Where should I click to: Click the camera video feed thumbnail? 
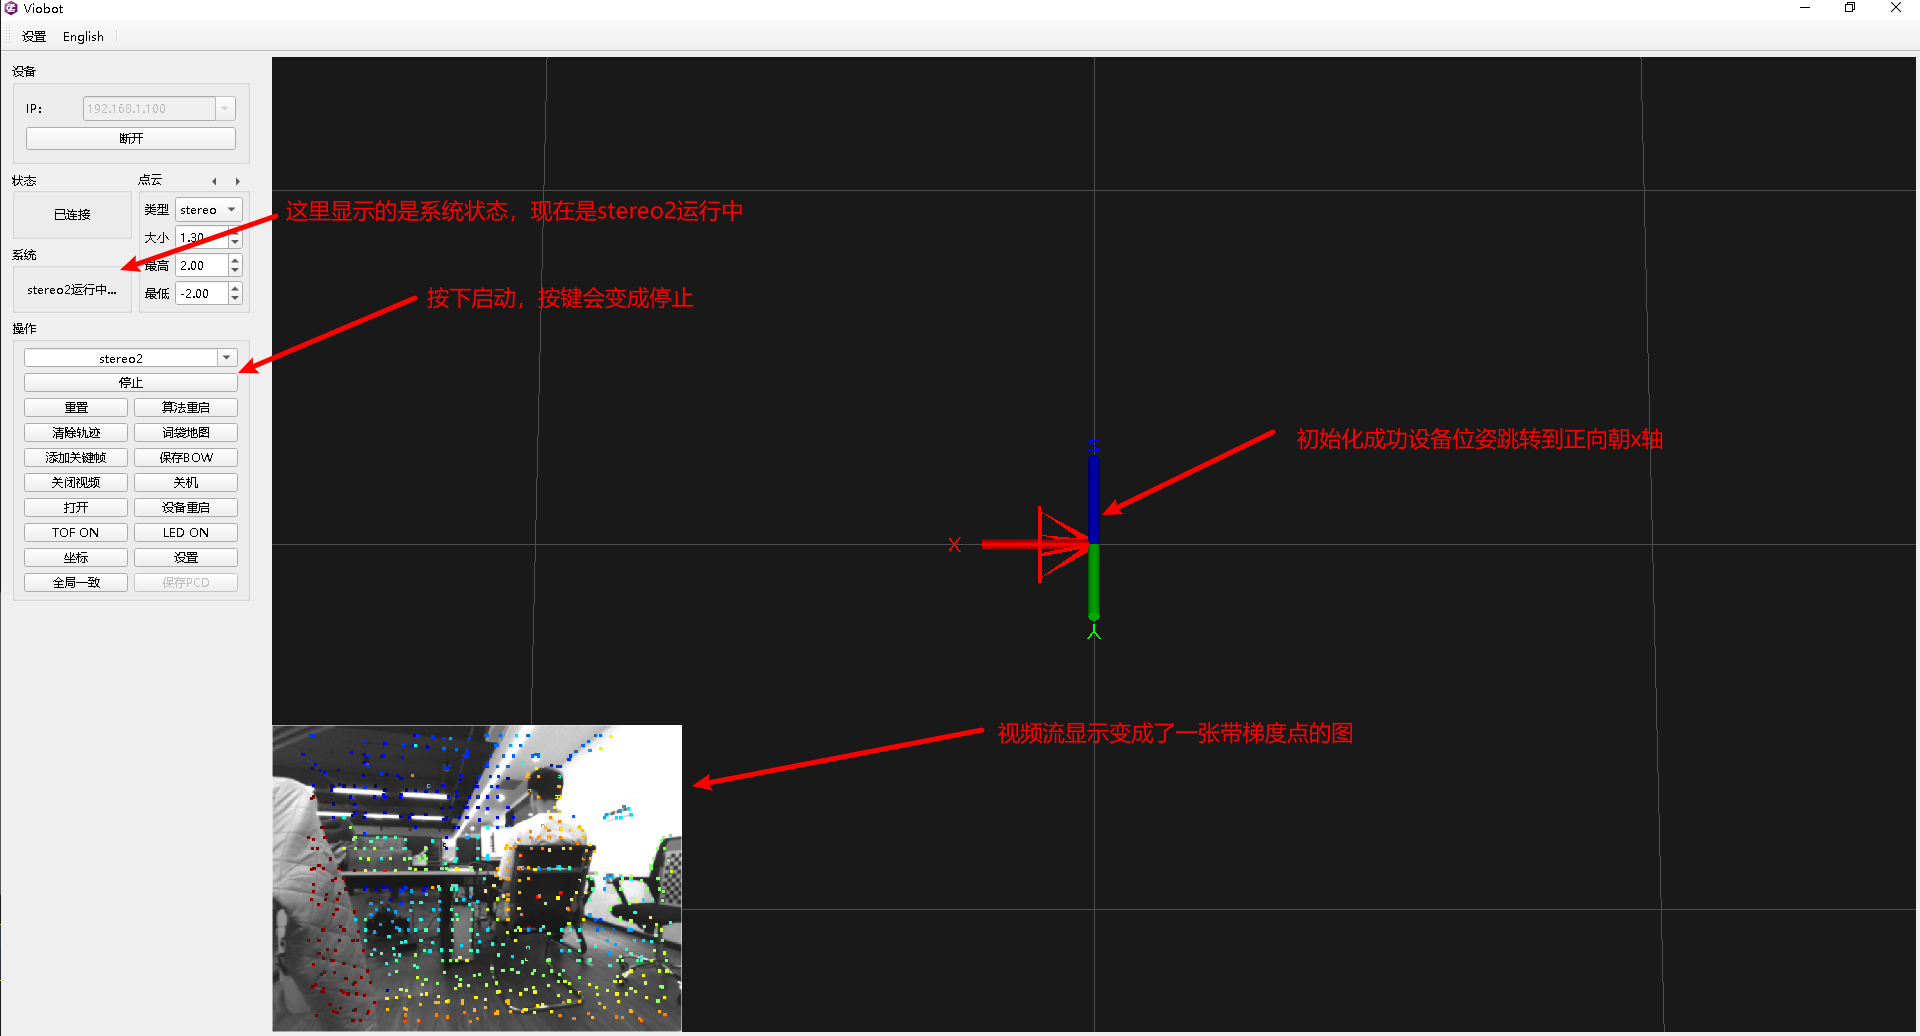coord(477,878)
